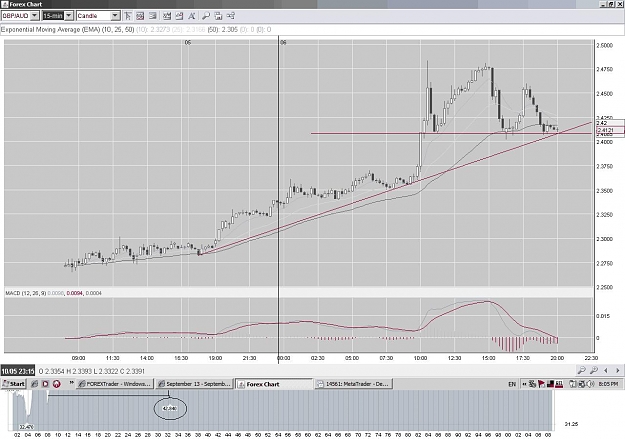Screen dimensions: 625x439
Task: Click the MACD (12, 26, 9) label
Action: 26,293
